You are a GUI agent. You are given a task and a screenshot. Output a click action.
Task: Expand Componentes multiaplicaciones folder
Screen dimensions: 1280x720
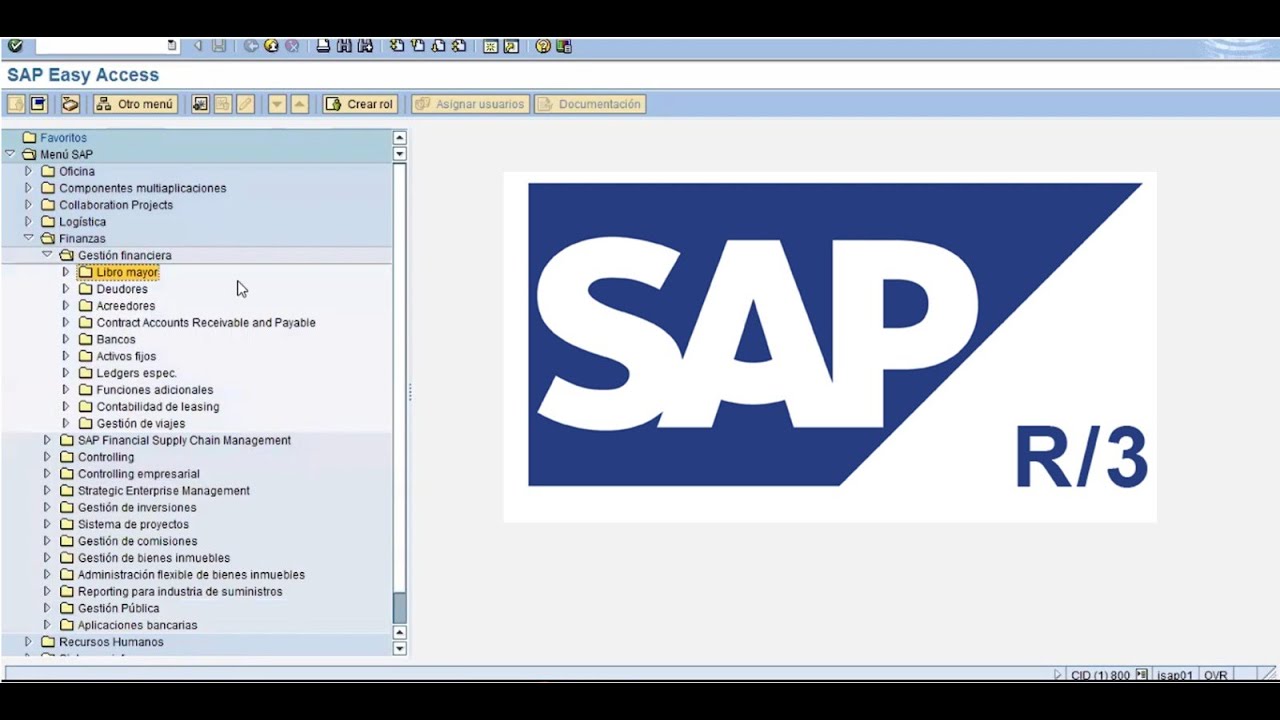[x=28, y=188]
